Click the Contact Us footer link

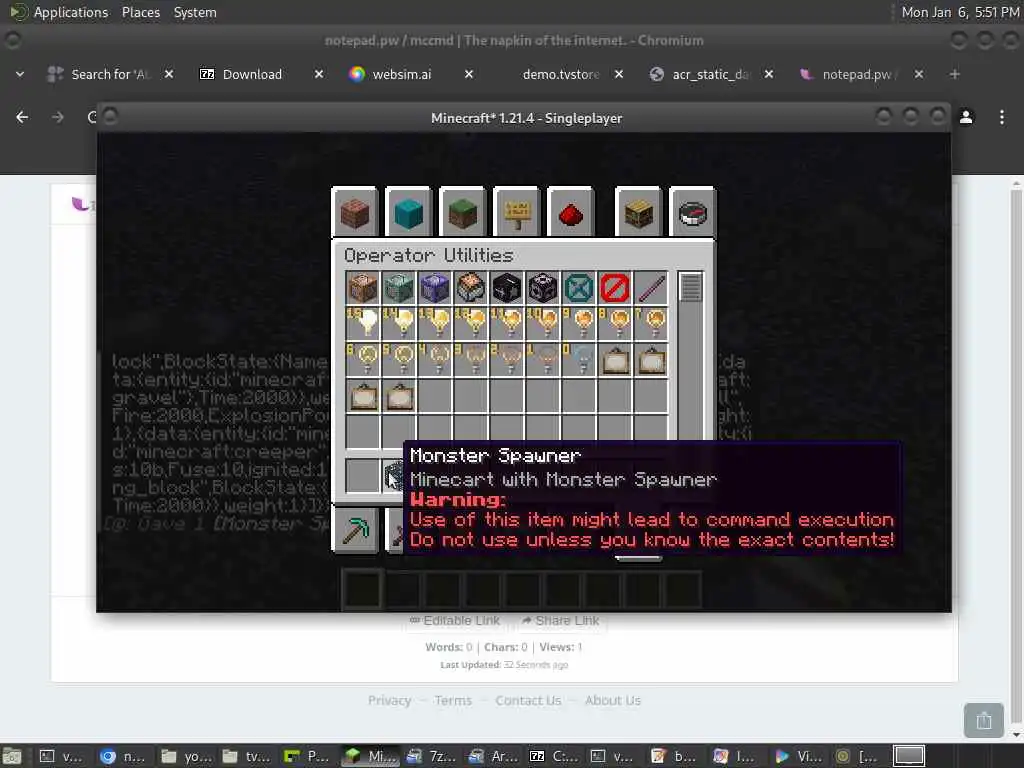[528, 701]
